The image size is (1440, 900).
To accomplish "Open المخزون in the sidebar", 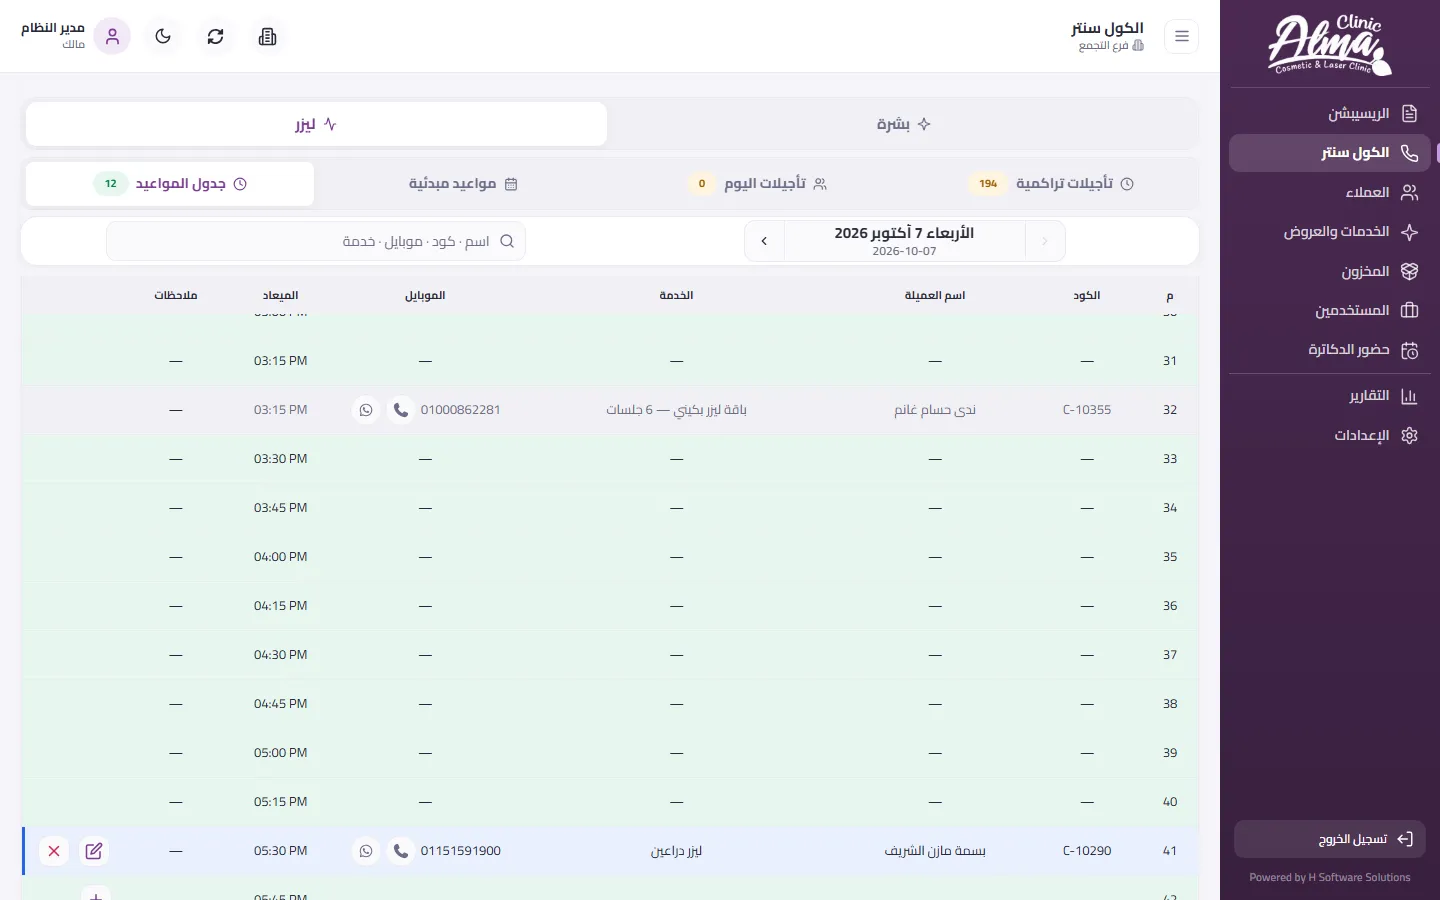I will (1330, 271).
